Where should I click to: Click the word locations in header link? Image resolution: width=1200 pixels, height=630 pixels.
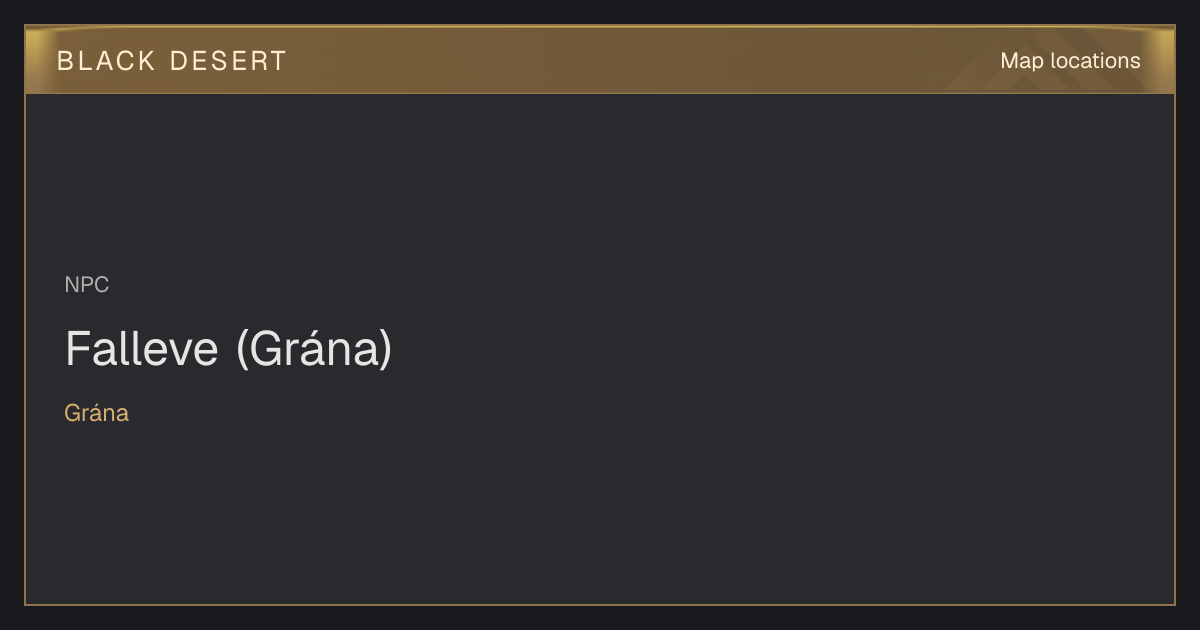coord(1096,61)
